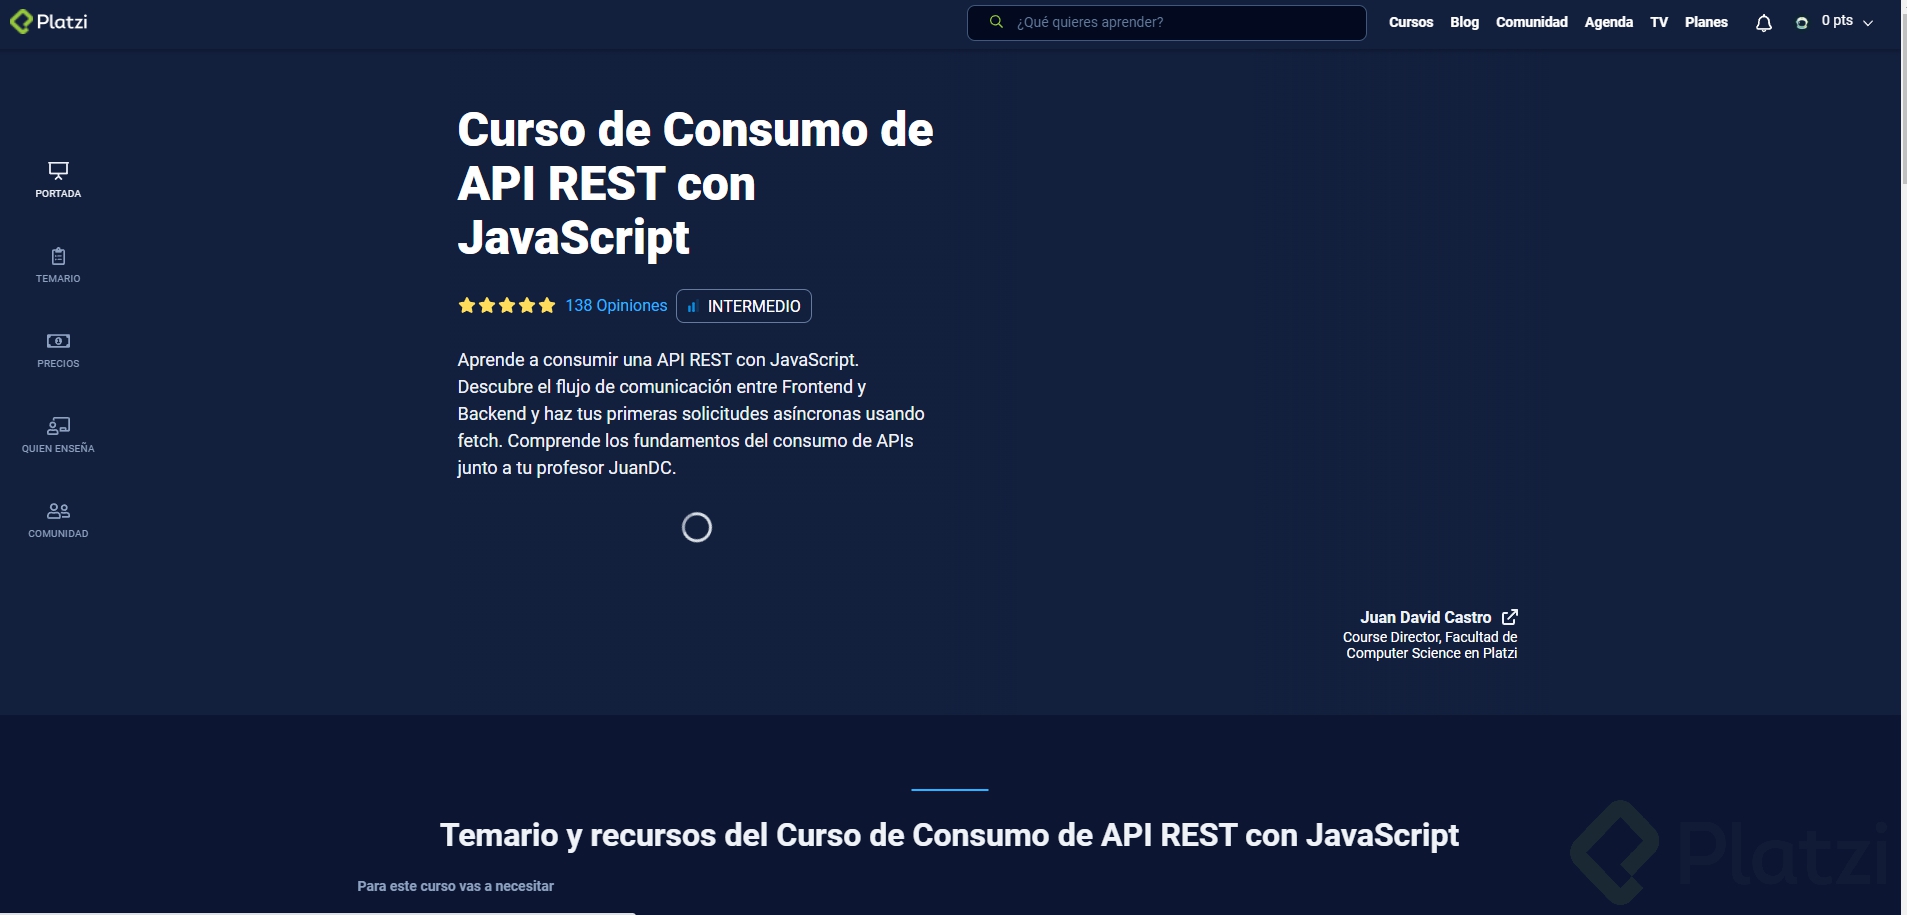This screenshot has height=915, width=1907.
Task: Click the green user avatar icon
Action: [1802, 23]
